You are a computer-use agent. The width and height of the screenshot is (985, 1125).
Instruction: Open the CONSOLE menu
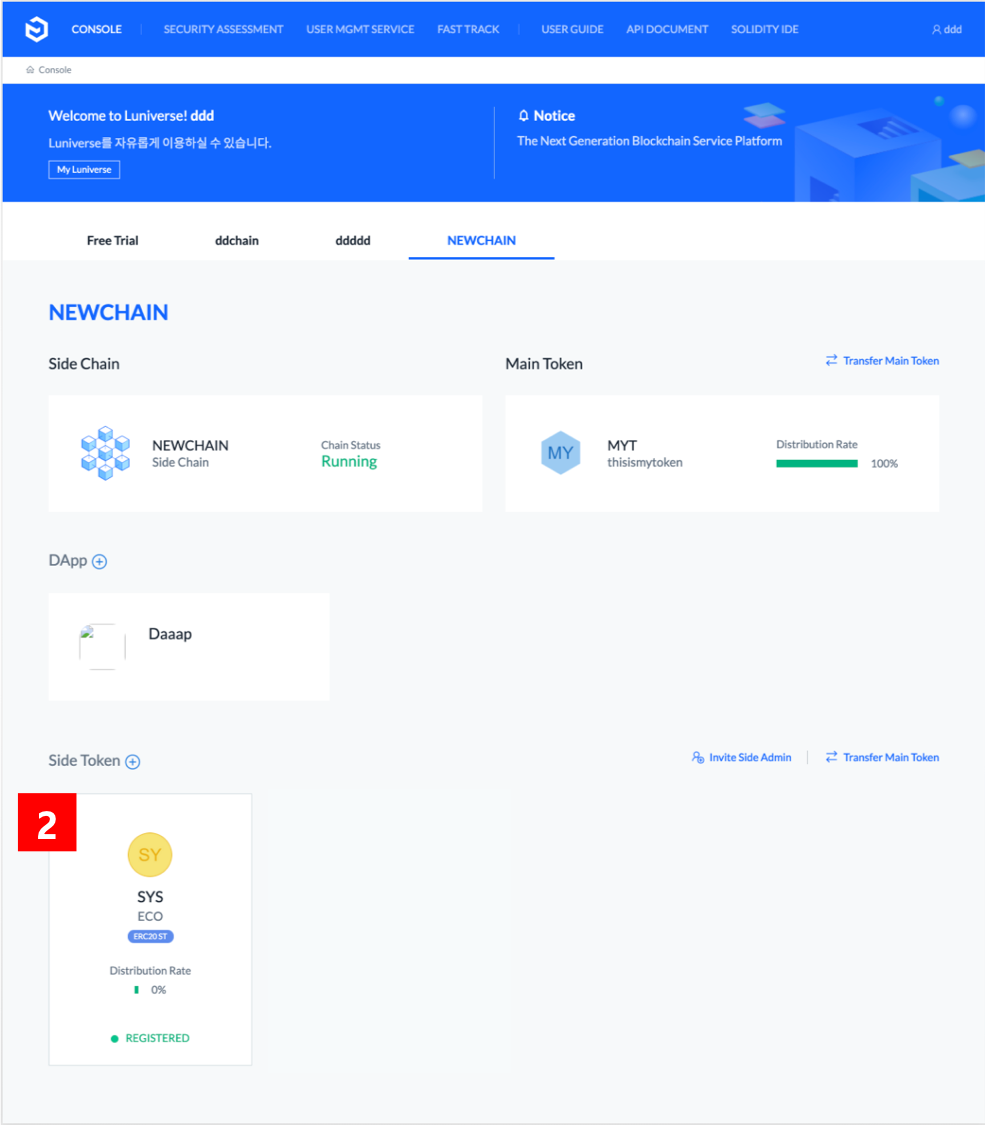pos(96,29)
